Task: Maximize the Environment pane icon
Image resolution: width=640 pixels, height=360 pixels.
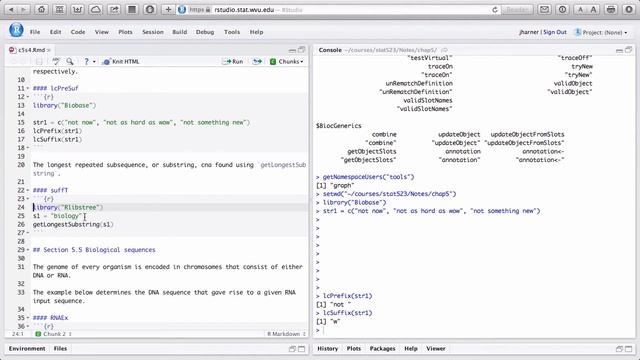Action: 302,349
